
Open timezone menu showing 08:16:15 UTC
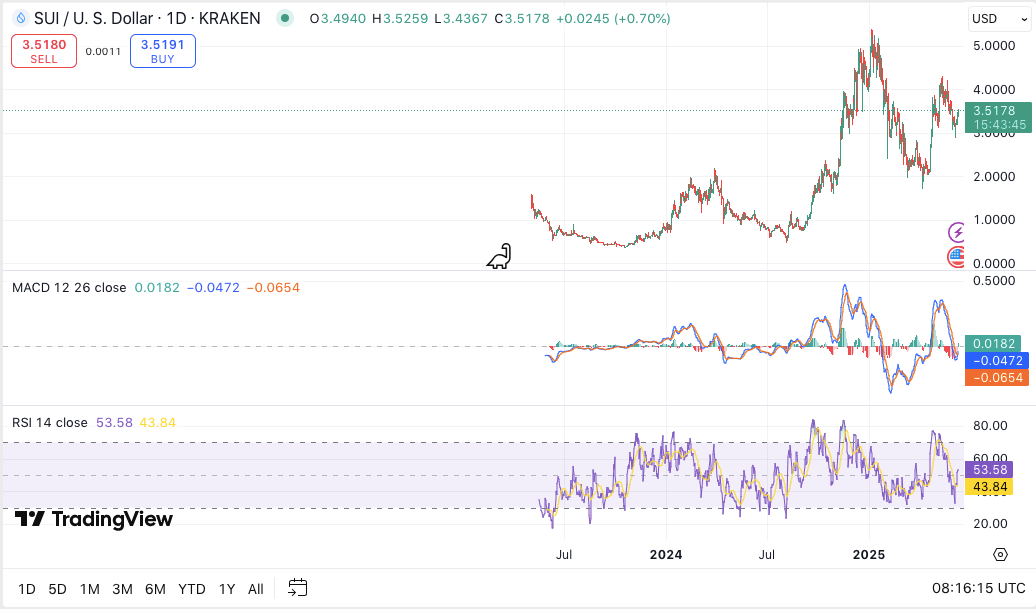978,588
